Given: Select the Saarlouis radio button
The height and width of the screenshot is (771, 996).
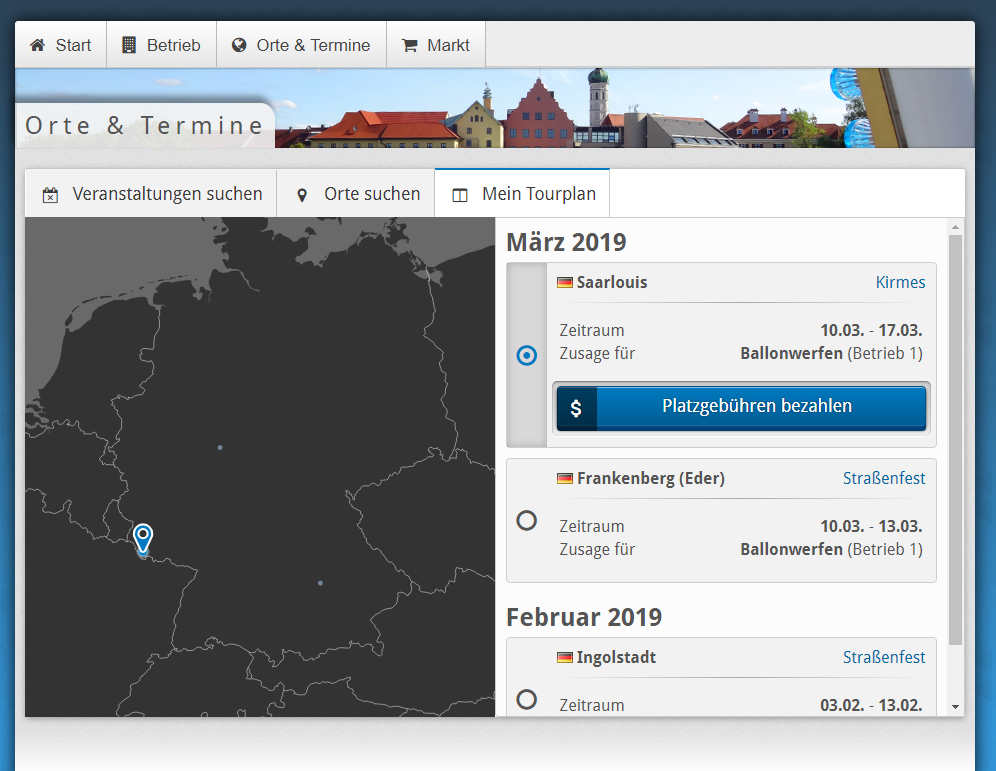Looking at the screenshot, I should click(x=527, y=355).
